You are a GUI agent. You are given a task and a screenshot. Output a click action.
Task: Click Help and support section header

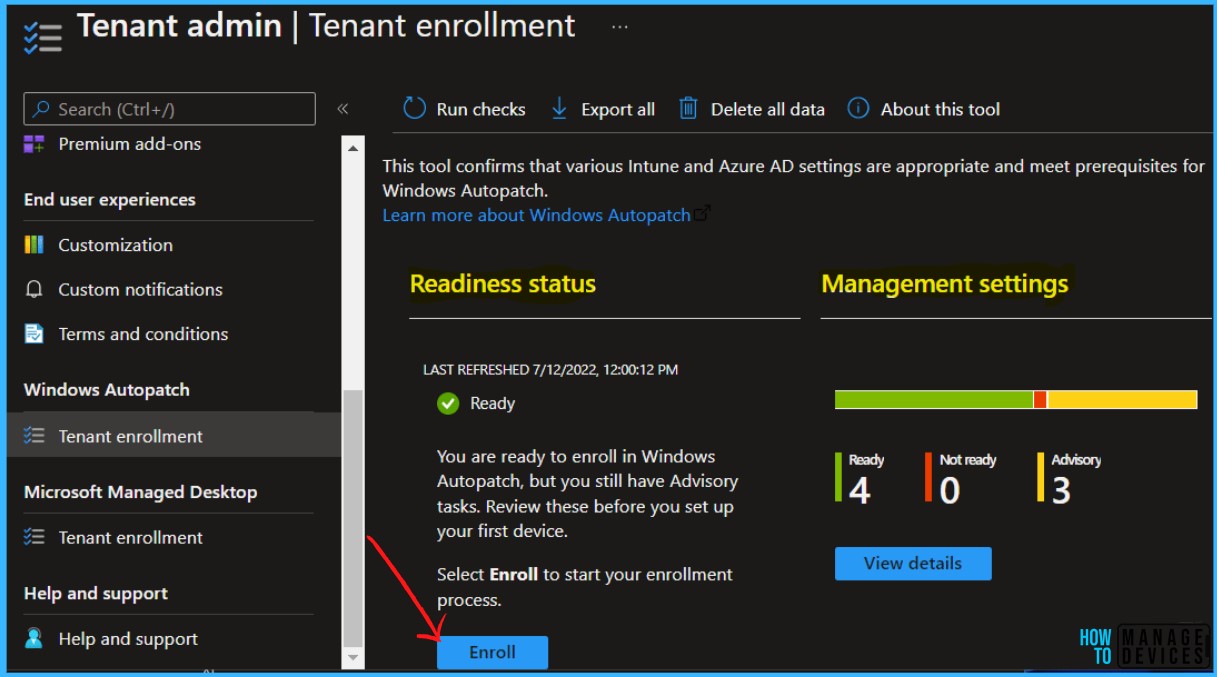(96, 594)
